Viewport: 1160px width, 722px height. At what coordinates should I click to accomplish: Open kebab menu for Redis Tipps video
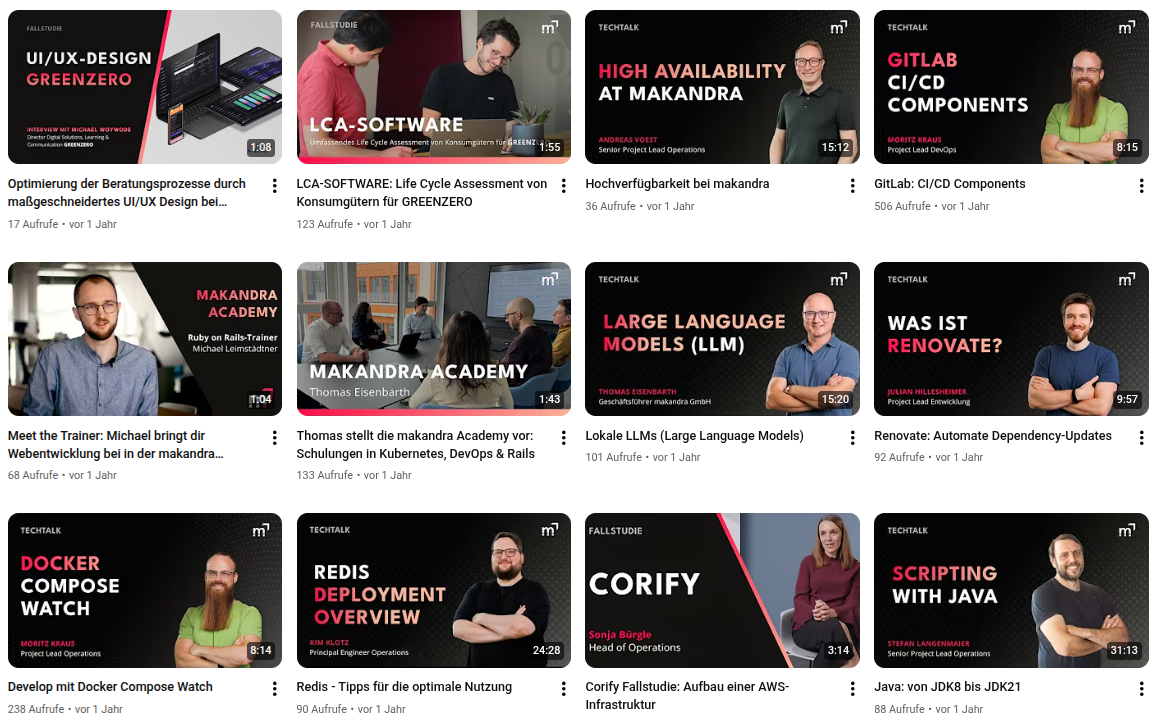click(563, 689)
